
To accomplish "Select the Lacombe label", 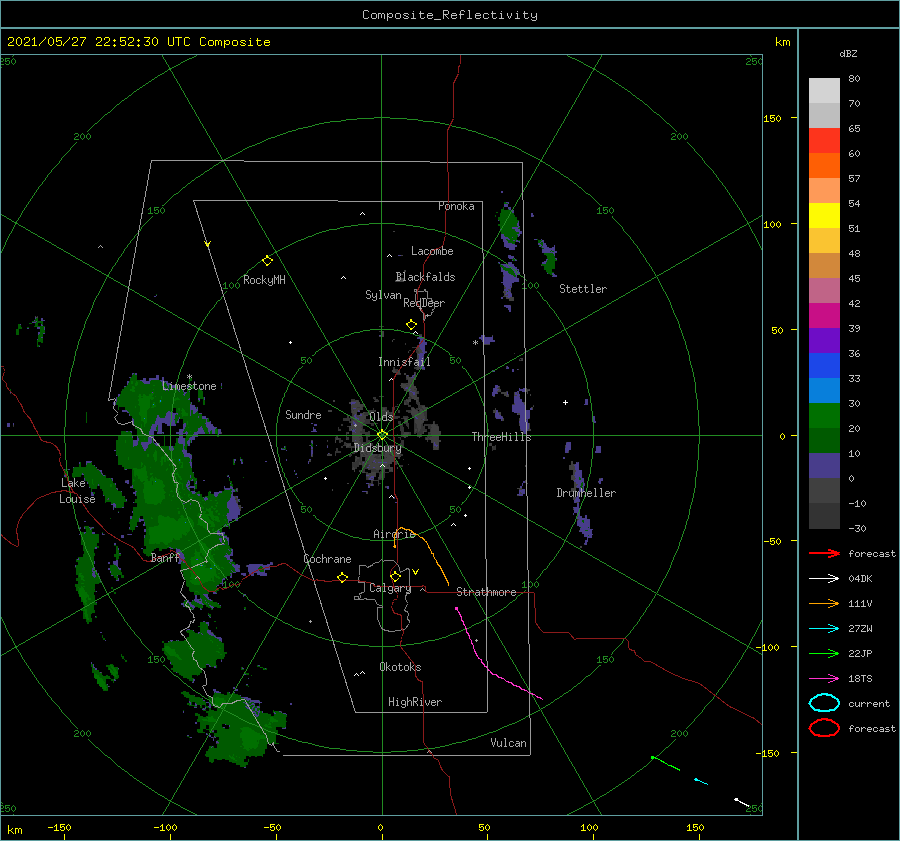I will pyautogui.click(x=432, y=251).
